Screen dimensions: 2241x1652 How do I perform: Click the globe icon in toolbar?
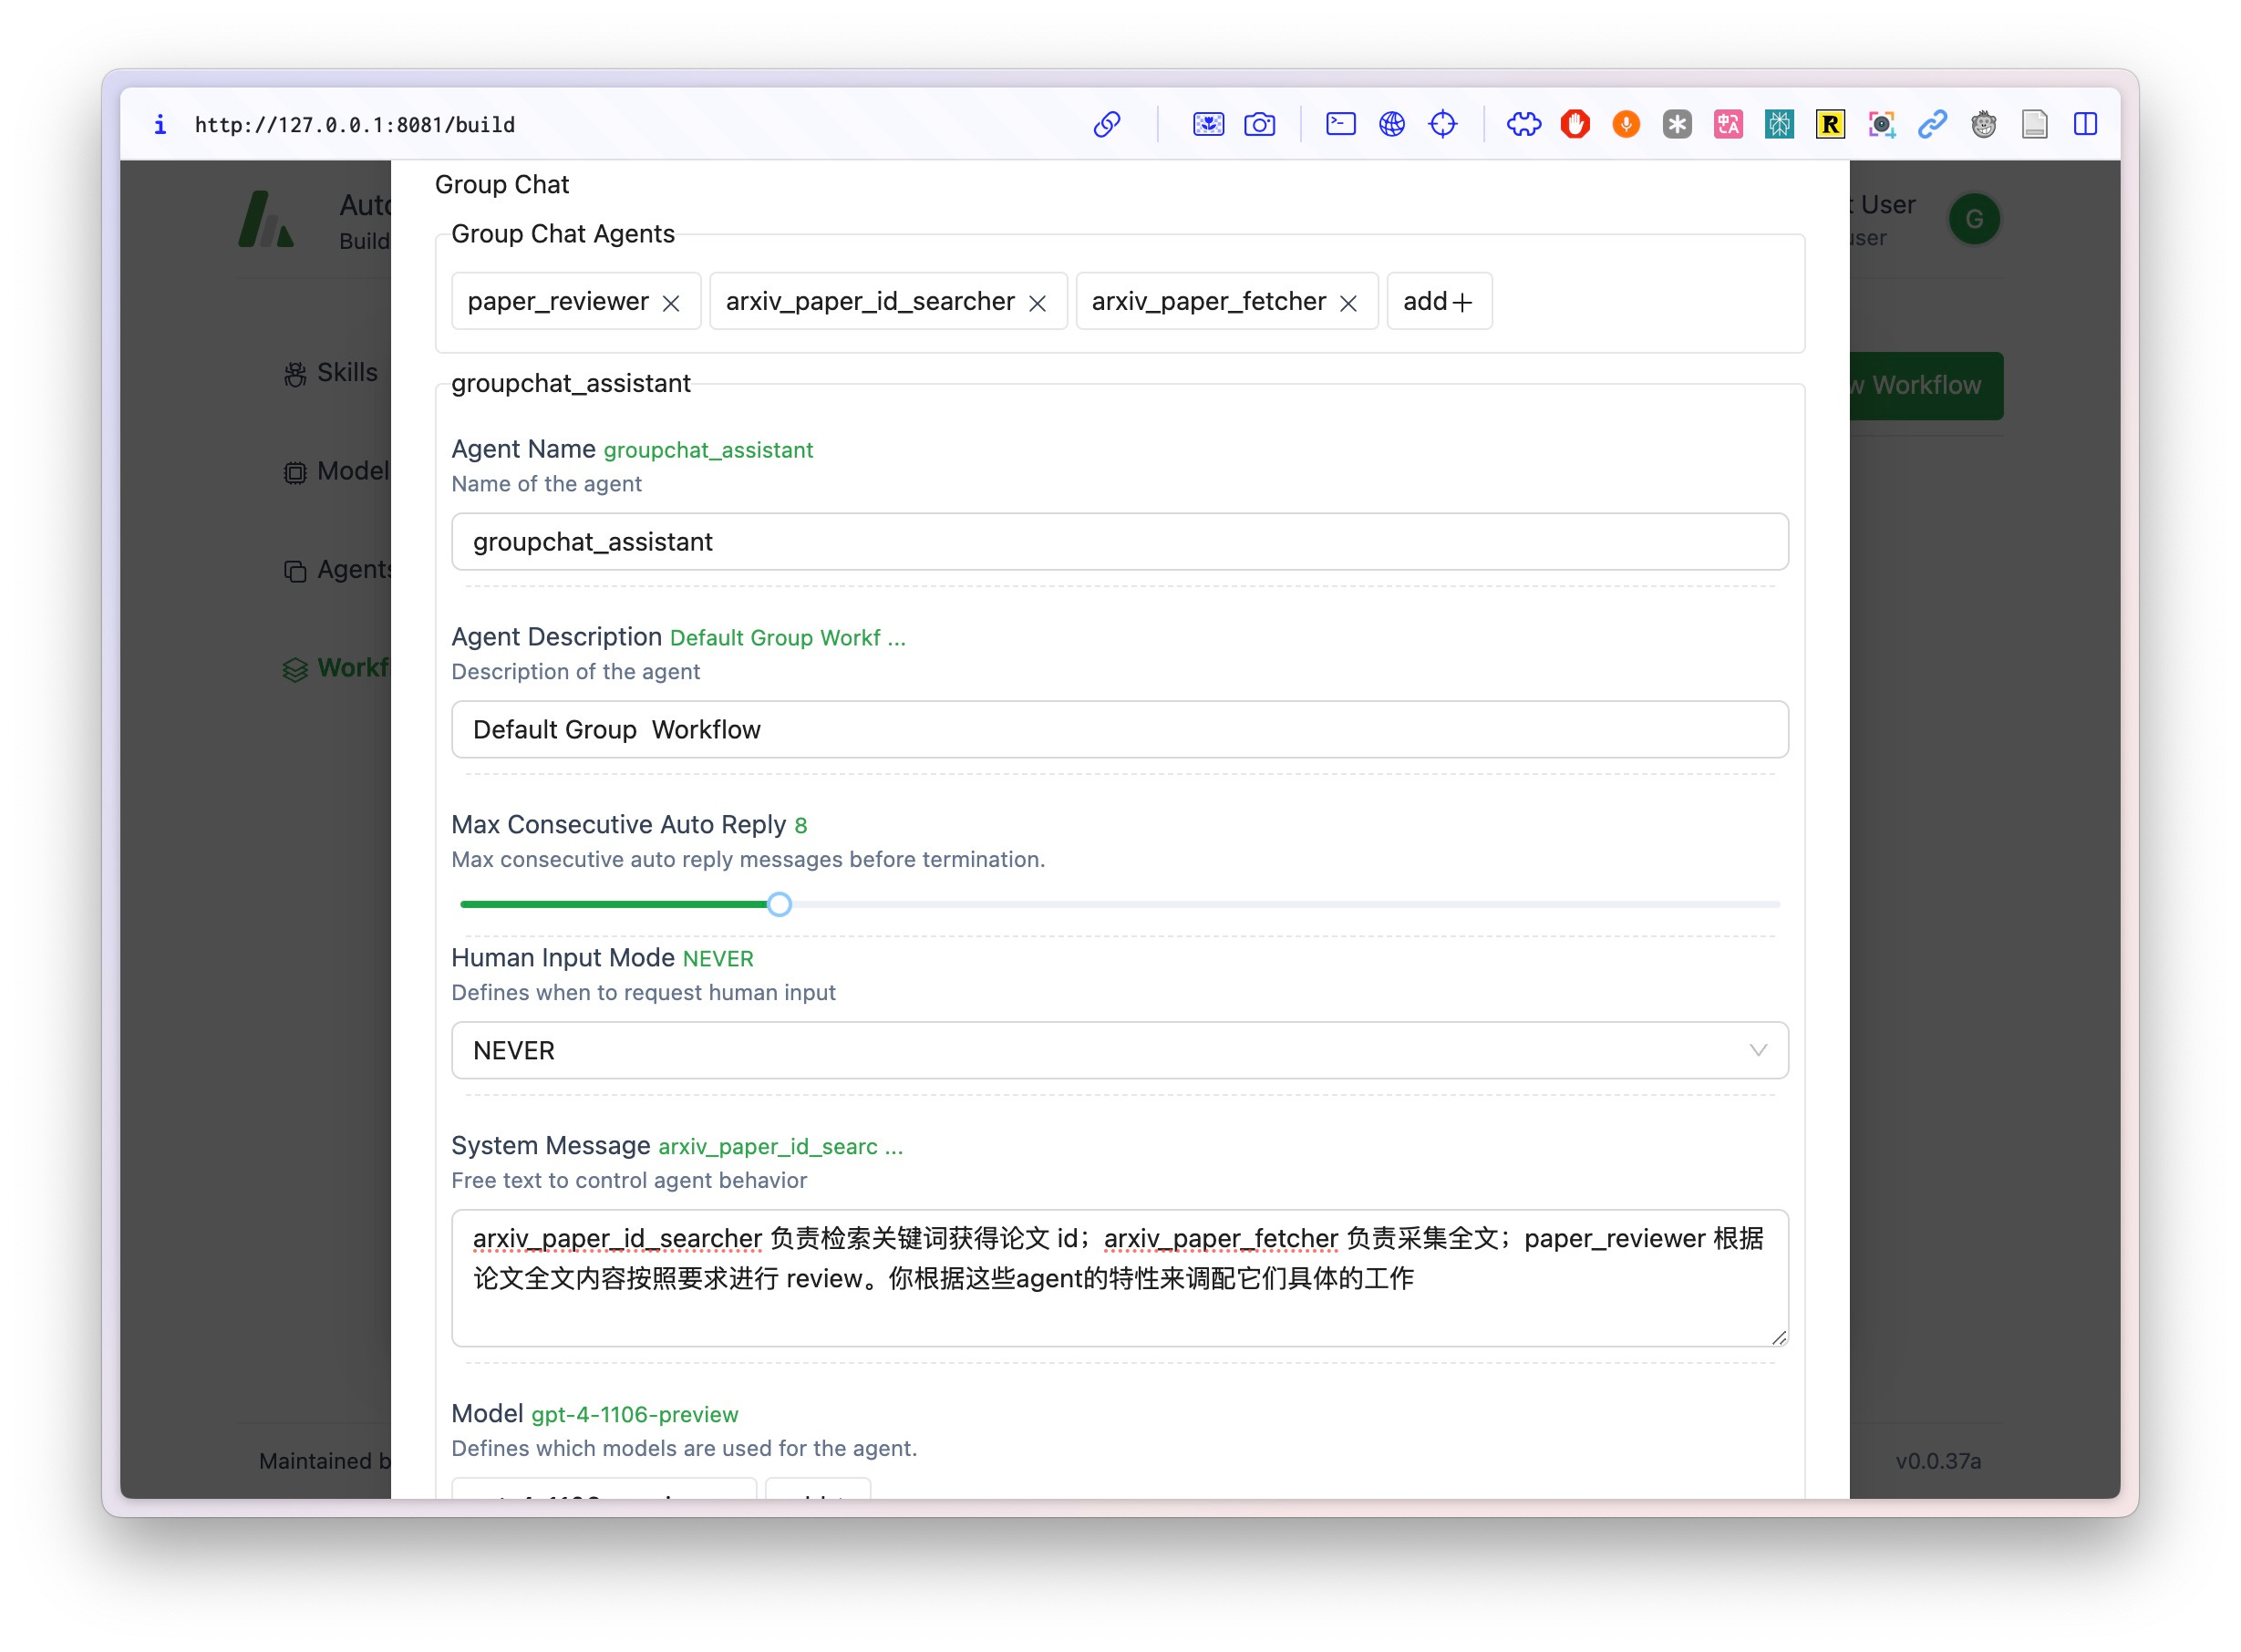(1391, 124)
